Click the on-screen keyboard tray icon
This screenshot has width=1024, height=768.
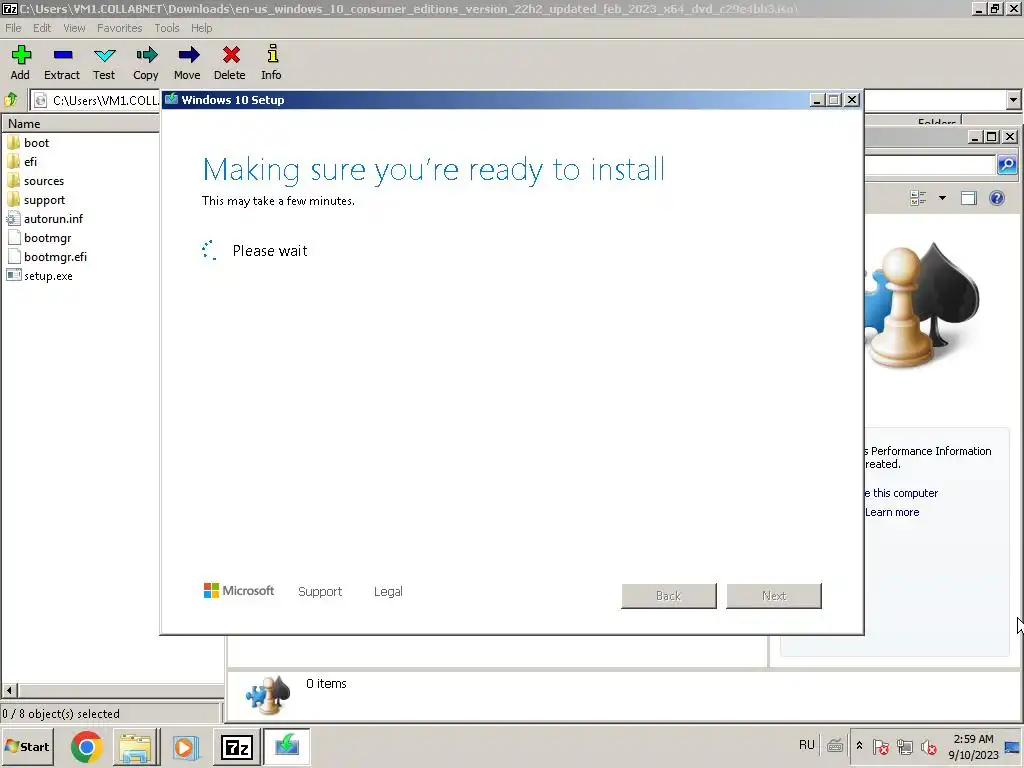[835, 746]
